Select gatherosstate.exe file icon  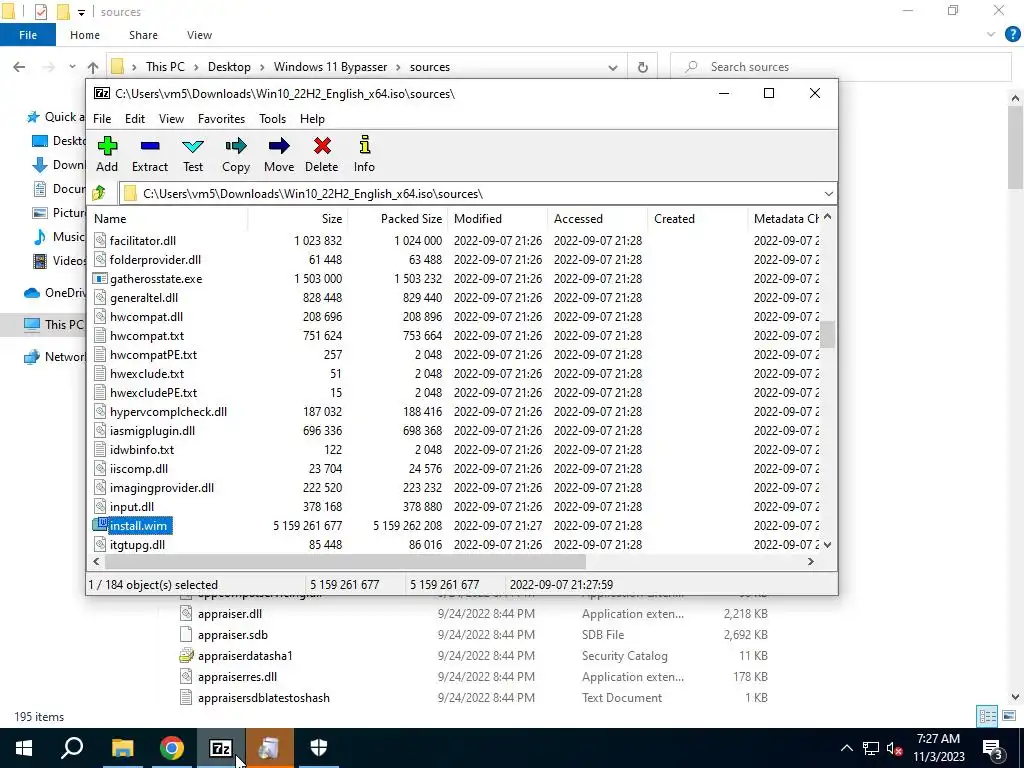click(x=99, y=278)
